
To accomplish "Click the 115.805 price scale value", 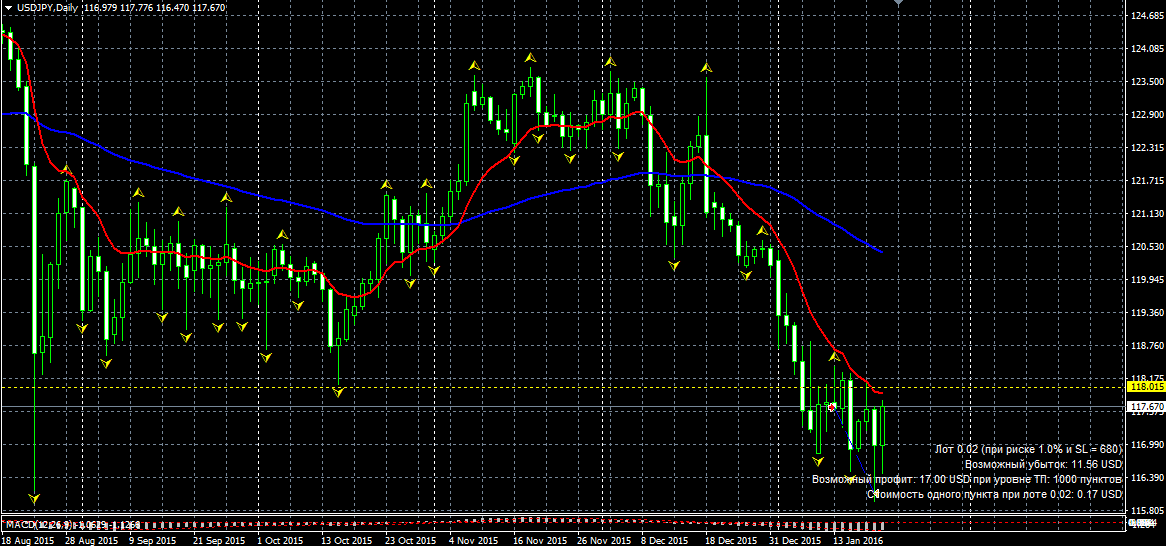I will click(x=1146, y=511).
